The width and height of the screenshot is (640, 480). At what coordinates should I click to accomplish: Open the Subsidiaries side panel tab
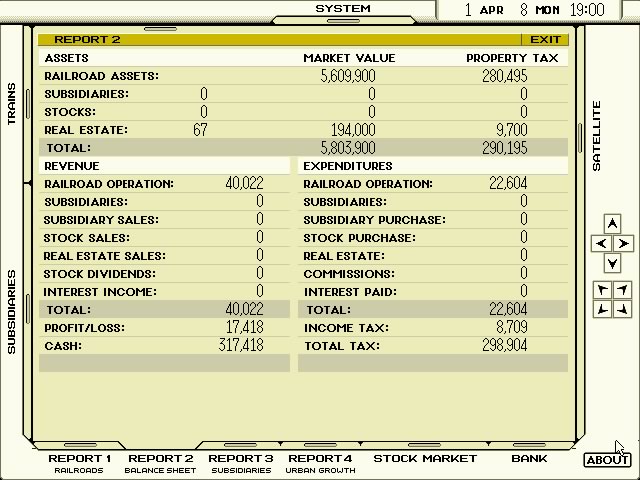pyautogui.click(x=11, y=311)
